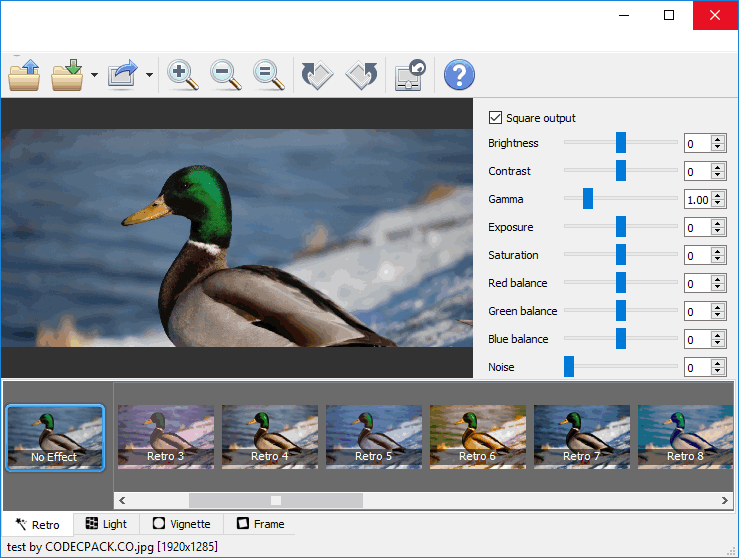
Task: Switch to the Light tab
Action: tap(106, 524)
